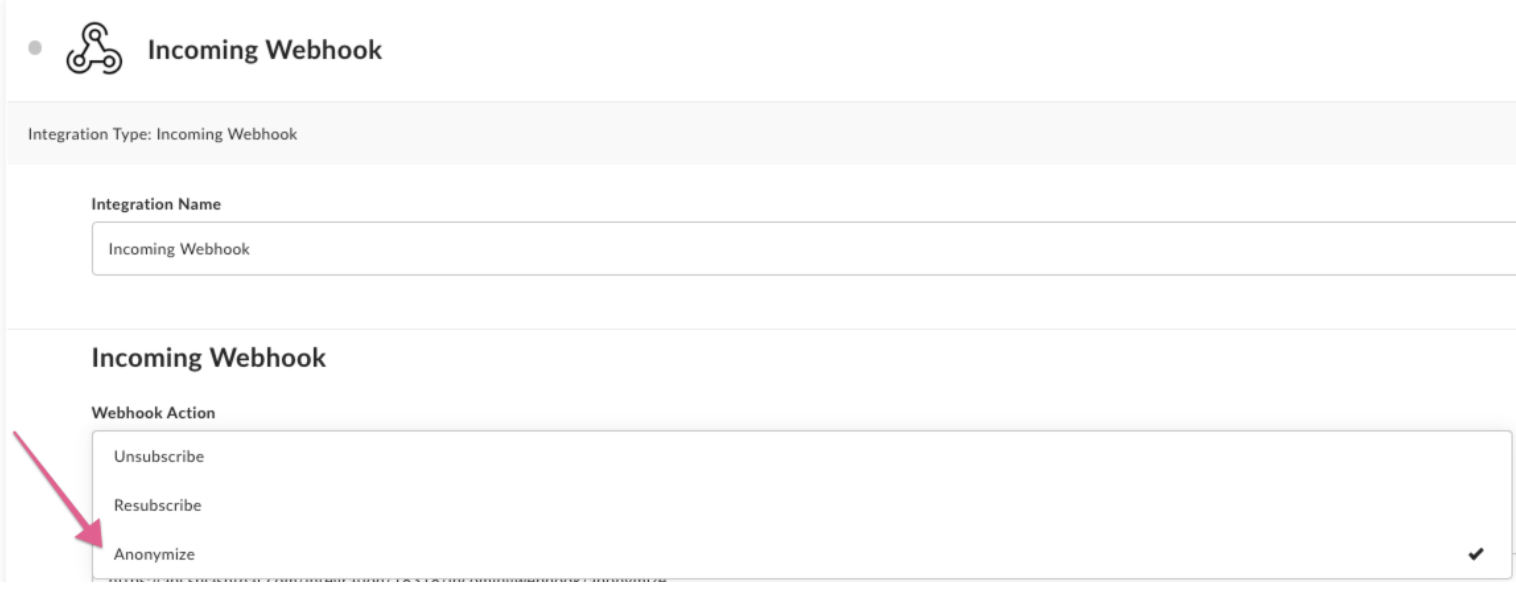
Task: Click the Incoming Webhook page title
Action: click(265, 50)
